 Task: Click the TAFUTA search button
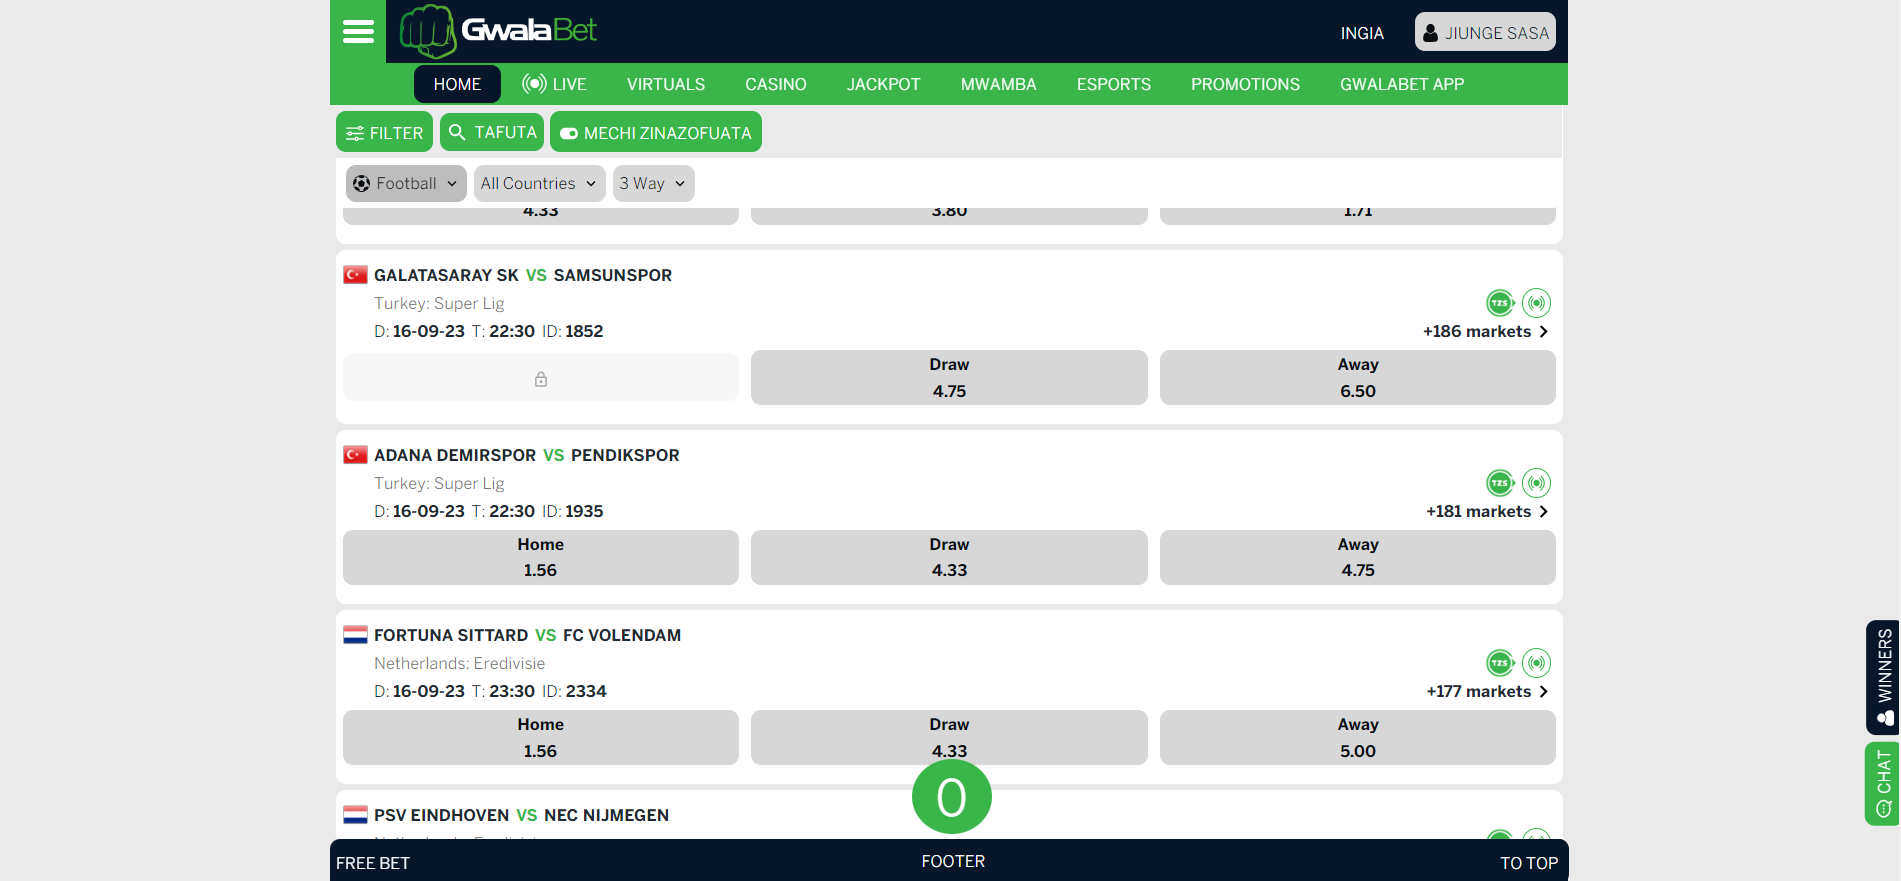(492, 132)
